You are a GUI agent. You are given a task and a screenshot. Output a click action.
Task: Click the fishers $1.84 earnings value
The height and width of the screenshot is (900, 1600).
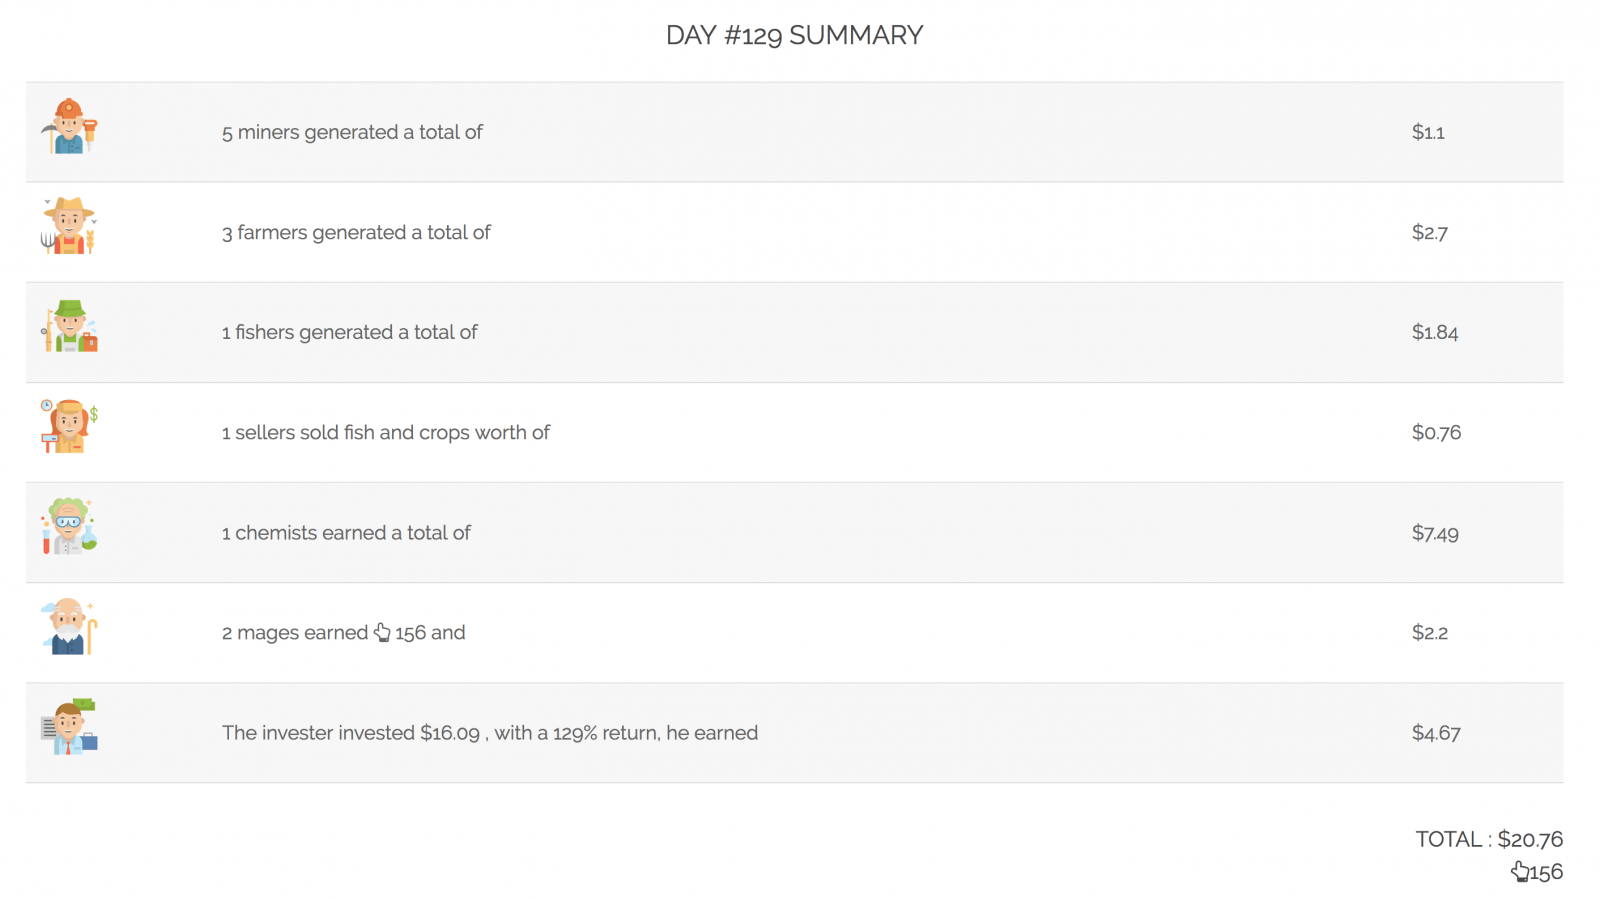click(x=1435, y=332)
